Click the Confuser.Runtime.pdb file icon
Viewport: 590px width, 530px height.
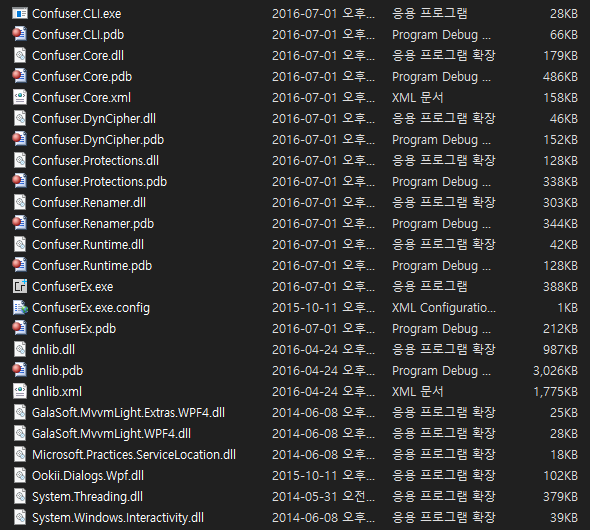click(20, 266)
